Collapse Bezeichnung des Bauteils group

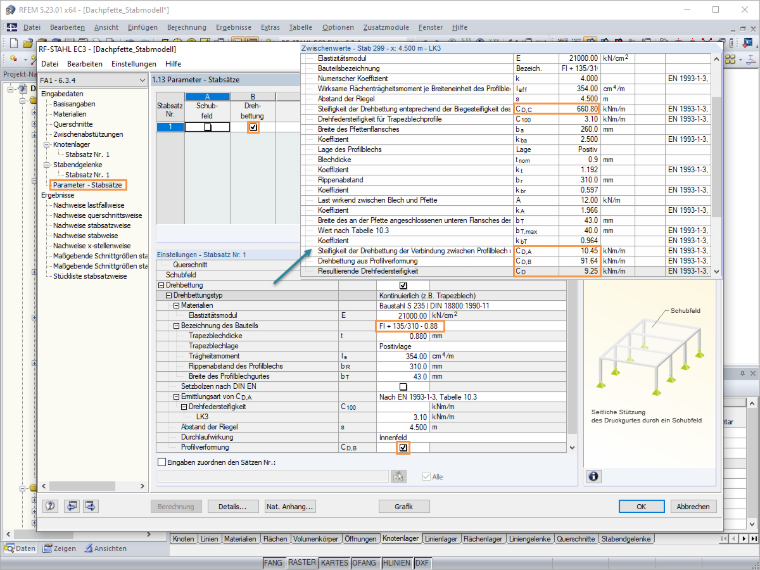coord(176,326)
